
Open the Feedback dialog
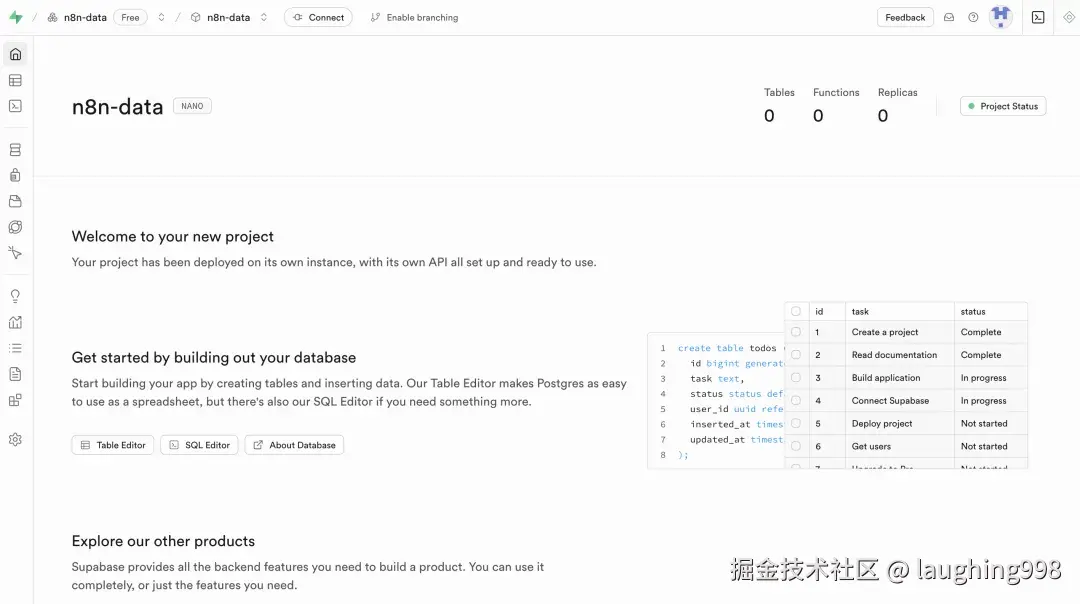tap(904, 17)
